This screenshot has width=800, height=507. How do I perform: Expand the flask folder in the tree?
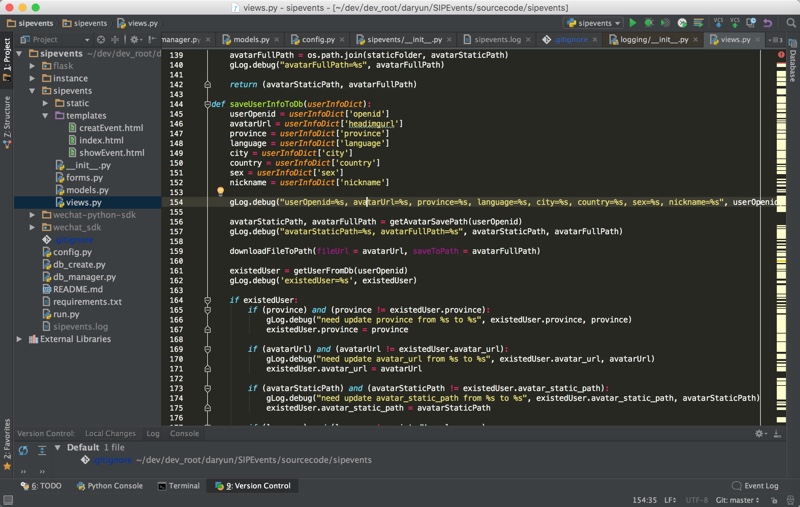coord(32,66)
